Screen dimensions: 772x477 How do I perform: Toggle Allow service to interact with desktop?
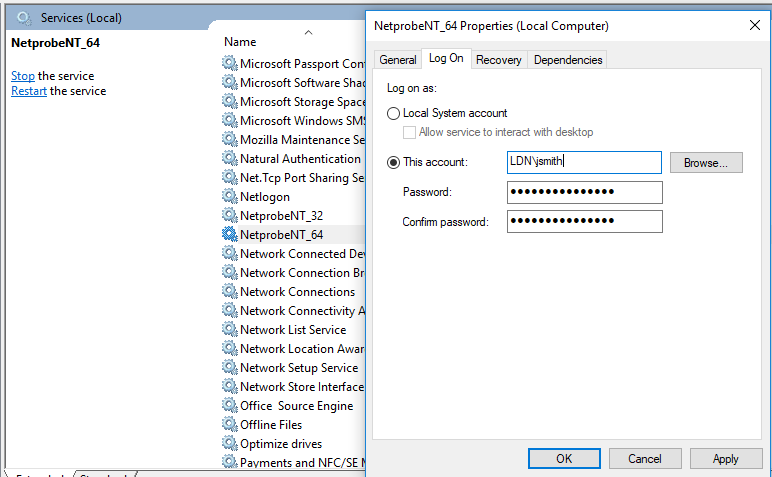tap(409, 132)
